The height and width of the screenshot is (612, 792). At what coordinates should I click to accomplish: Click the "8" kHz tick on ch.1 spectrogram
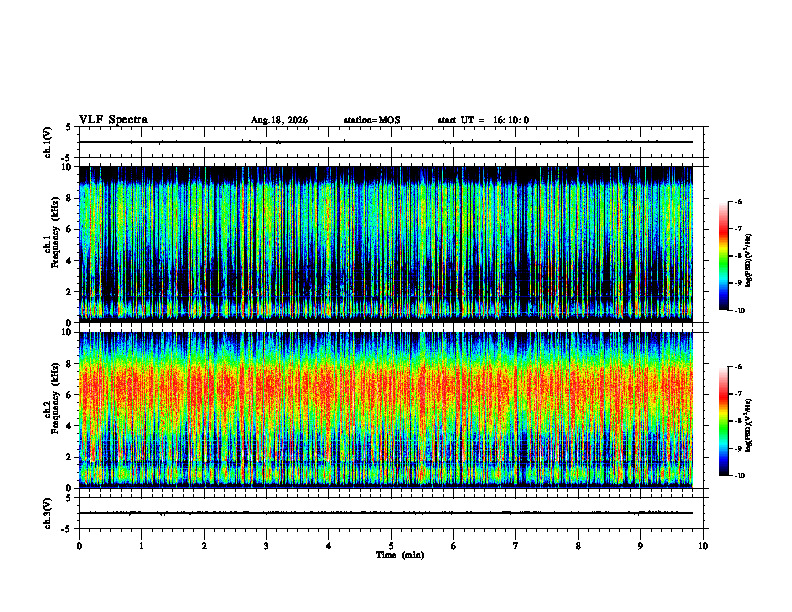[x=69, y=198]
